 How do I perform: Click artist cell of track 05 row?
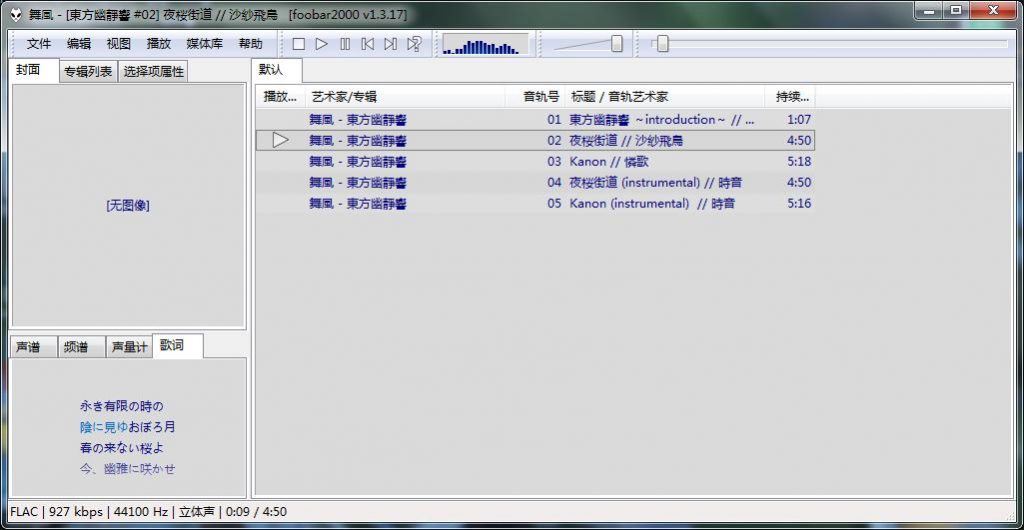pyautogui.click(x=358, y=203)
